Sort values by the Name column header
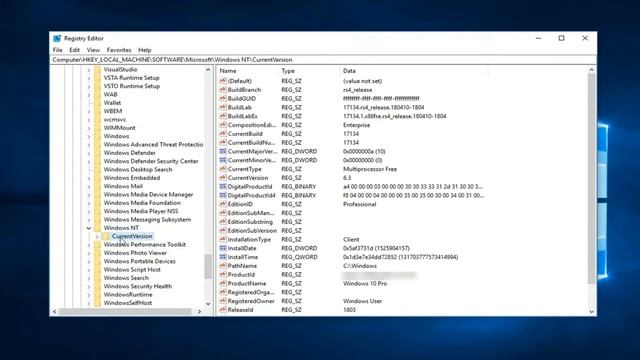Image resolution: width=640 pixels, height=360 pixels. [247, 71]
